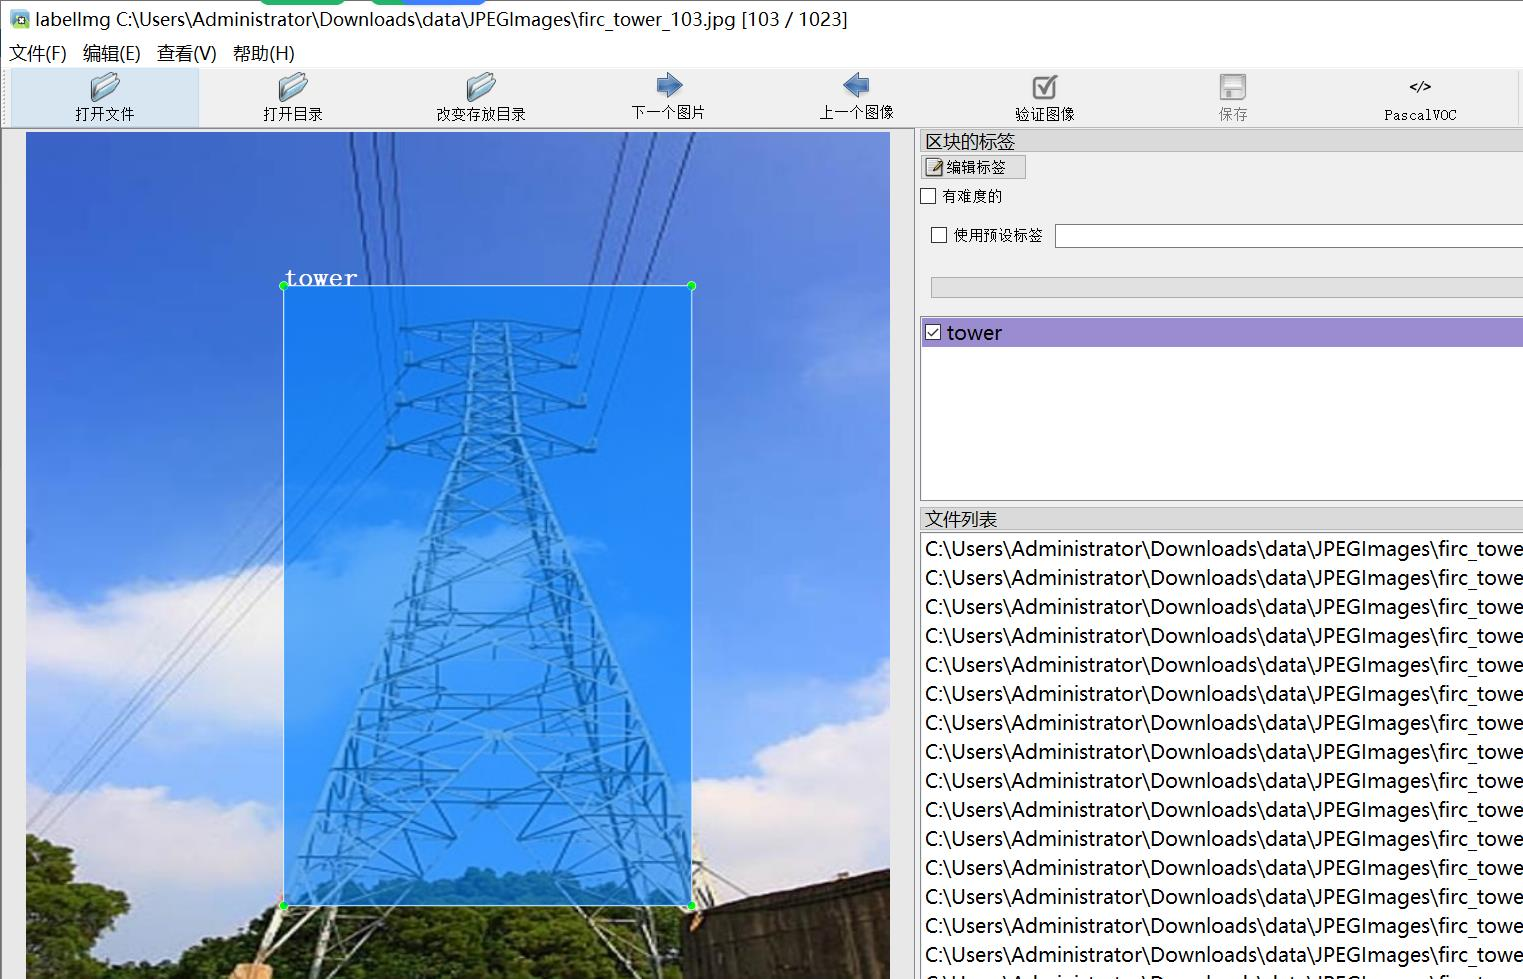The height and width of the screenshot is (979, 1523).
Task: Click bottom-left green vertex of bounding box
Action: (x=284, y=906)
